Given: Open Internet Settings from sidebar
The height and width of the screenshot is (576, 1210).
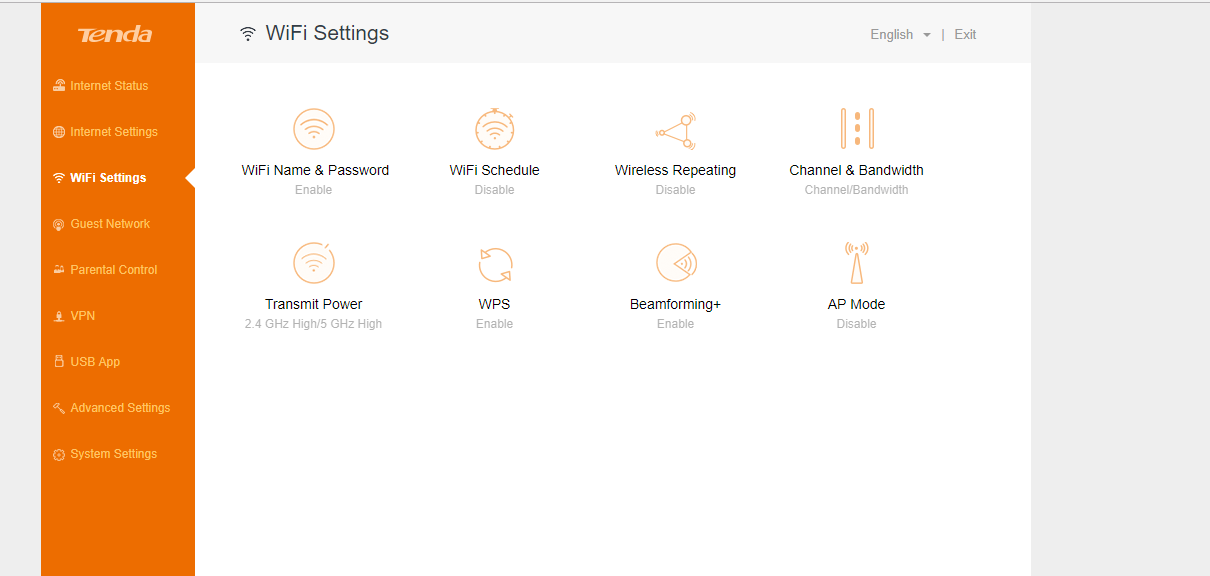Looking at the screenshot, I should point(114,132).
